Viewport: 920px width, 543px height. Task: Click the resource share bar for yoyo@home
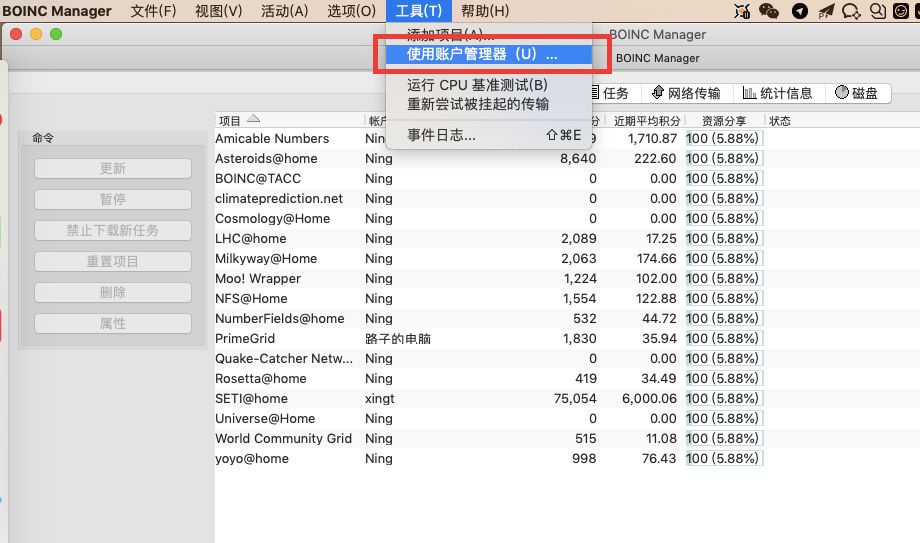(724, 458)
